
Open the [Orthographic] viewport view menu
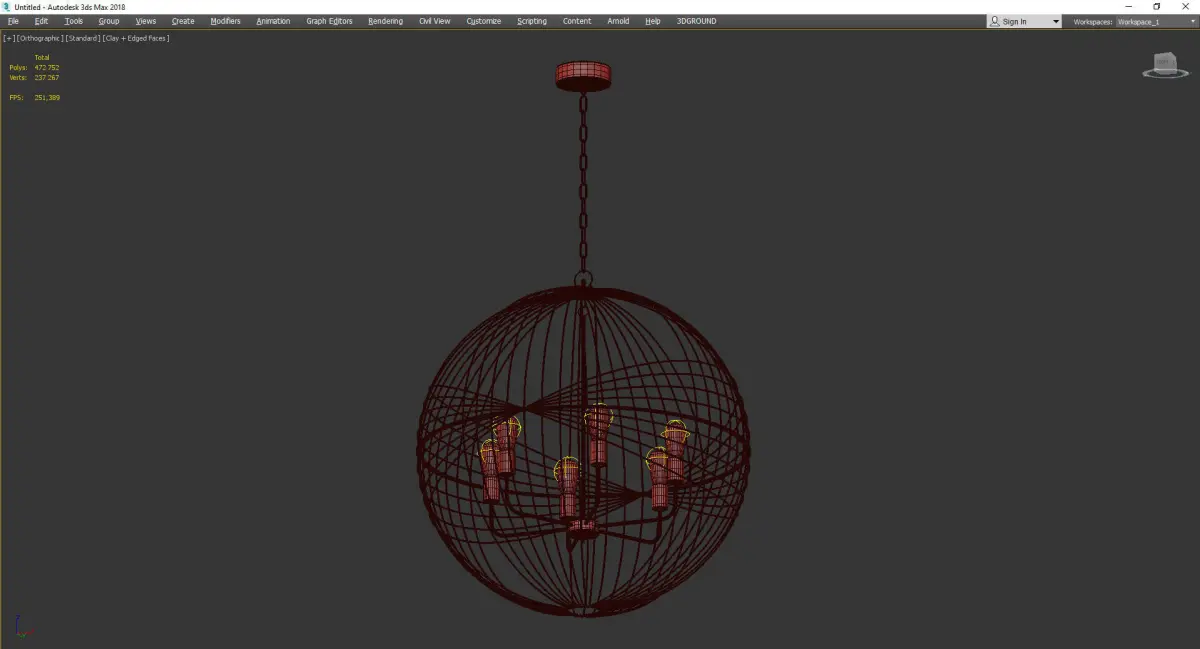click(40, 38)
